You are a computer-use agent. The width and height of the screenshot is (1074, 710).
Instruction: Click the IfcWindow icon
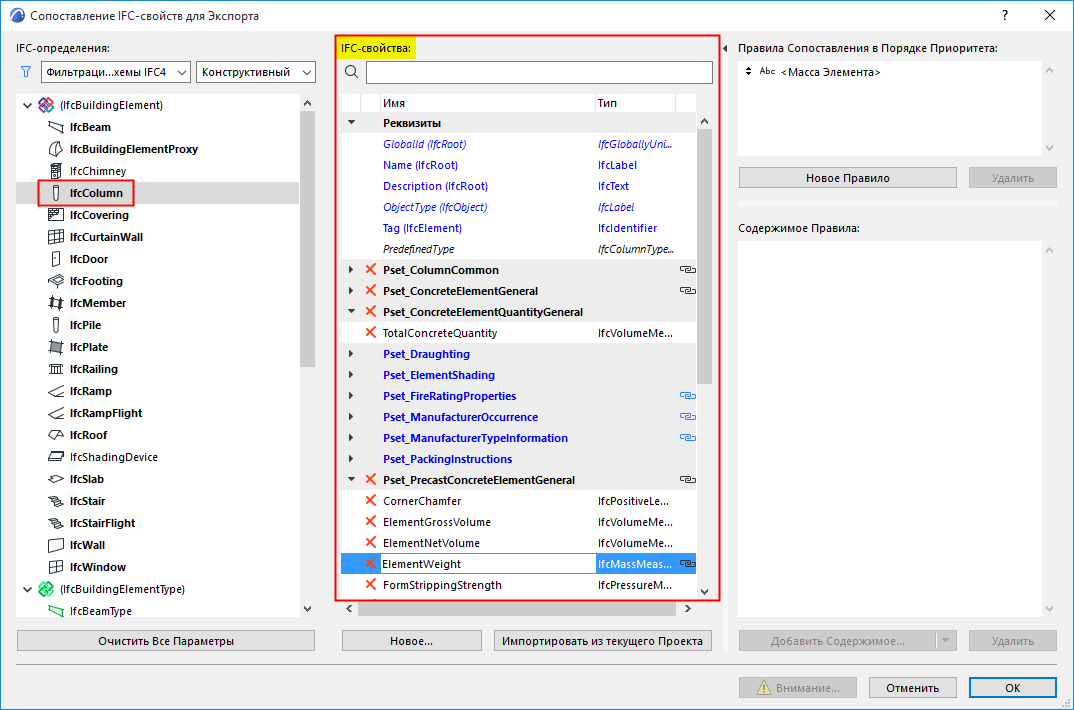[55, 567]
